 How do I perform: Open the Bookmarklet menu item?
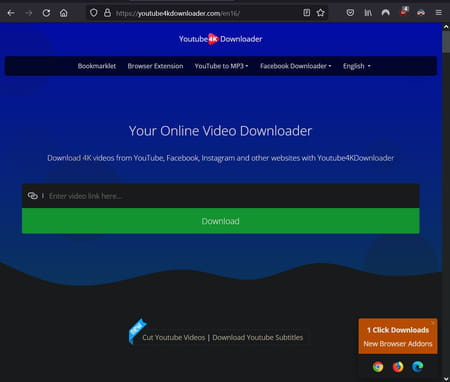(97, 66)
